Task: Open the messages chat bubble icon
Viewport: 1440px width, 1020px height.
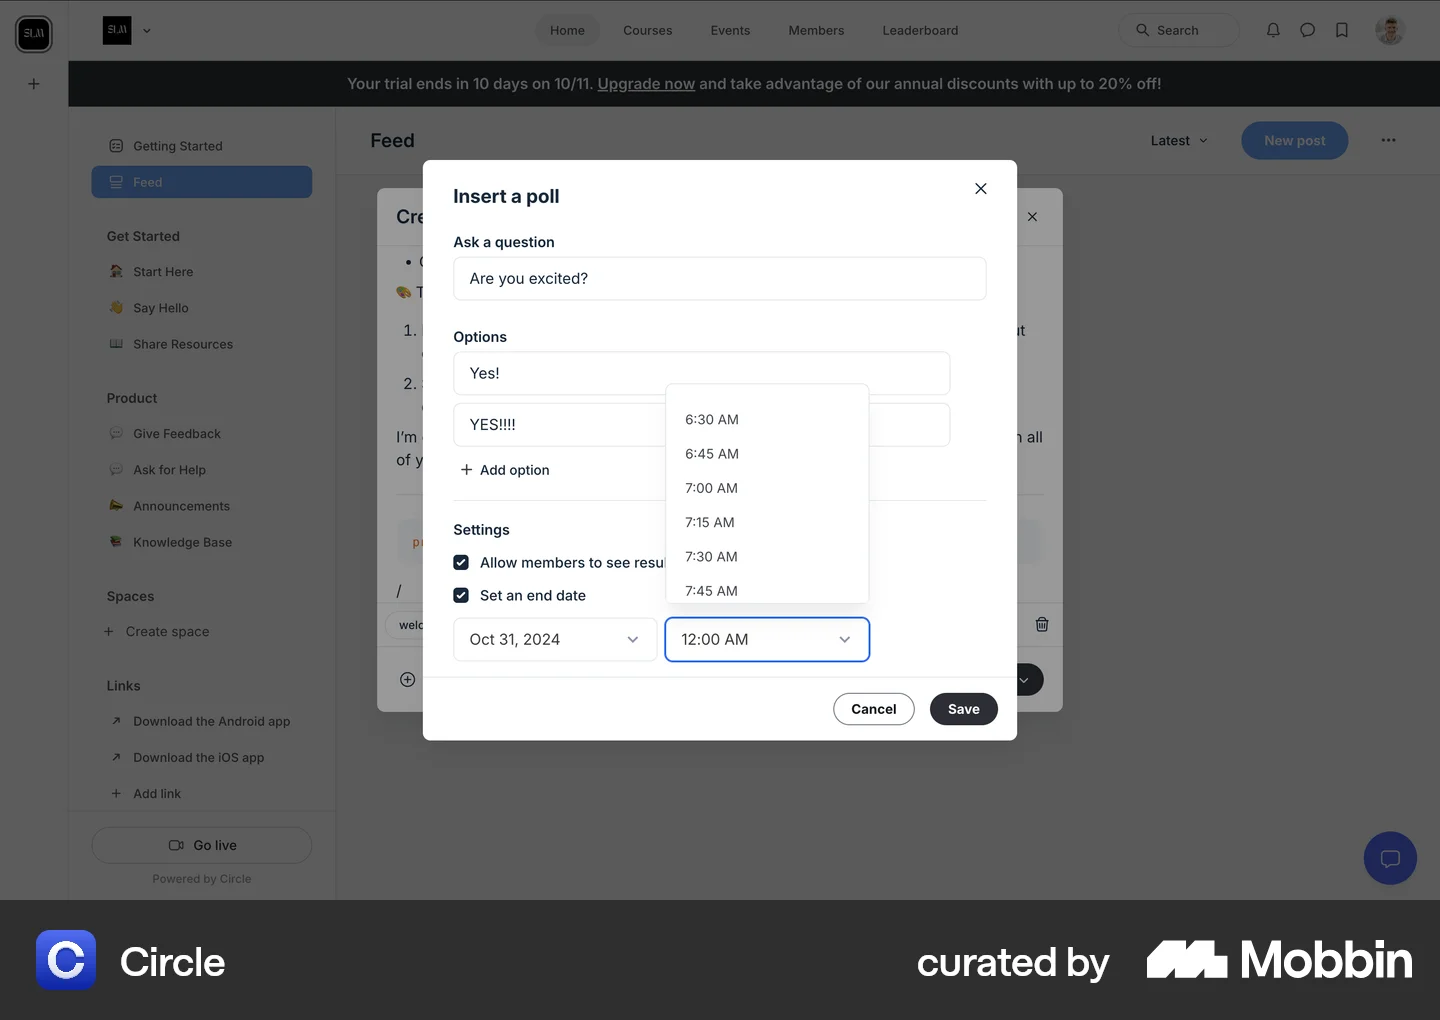Action: 1307,30
